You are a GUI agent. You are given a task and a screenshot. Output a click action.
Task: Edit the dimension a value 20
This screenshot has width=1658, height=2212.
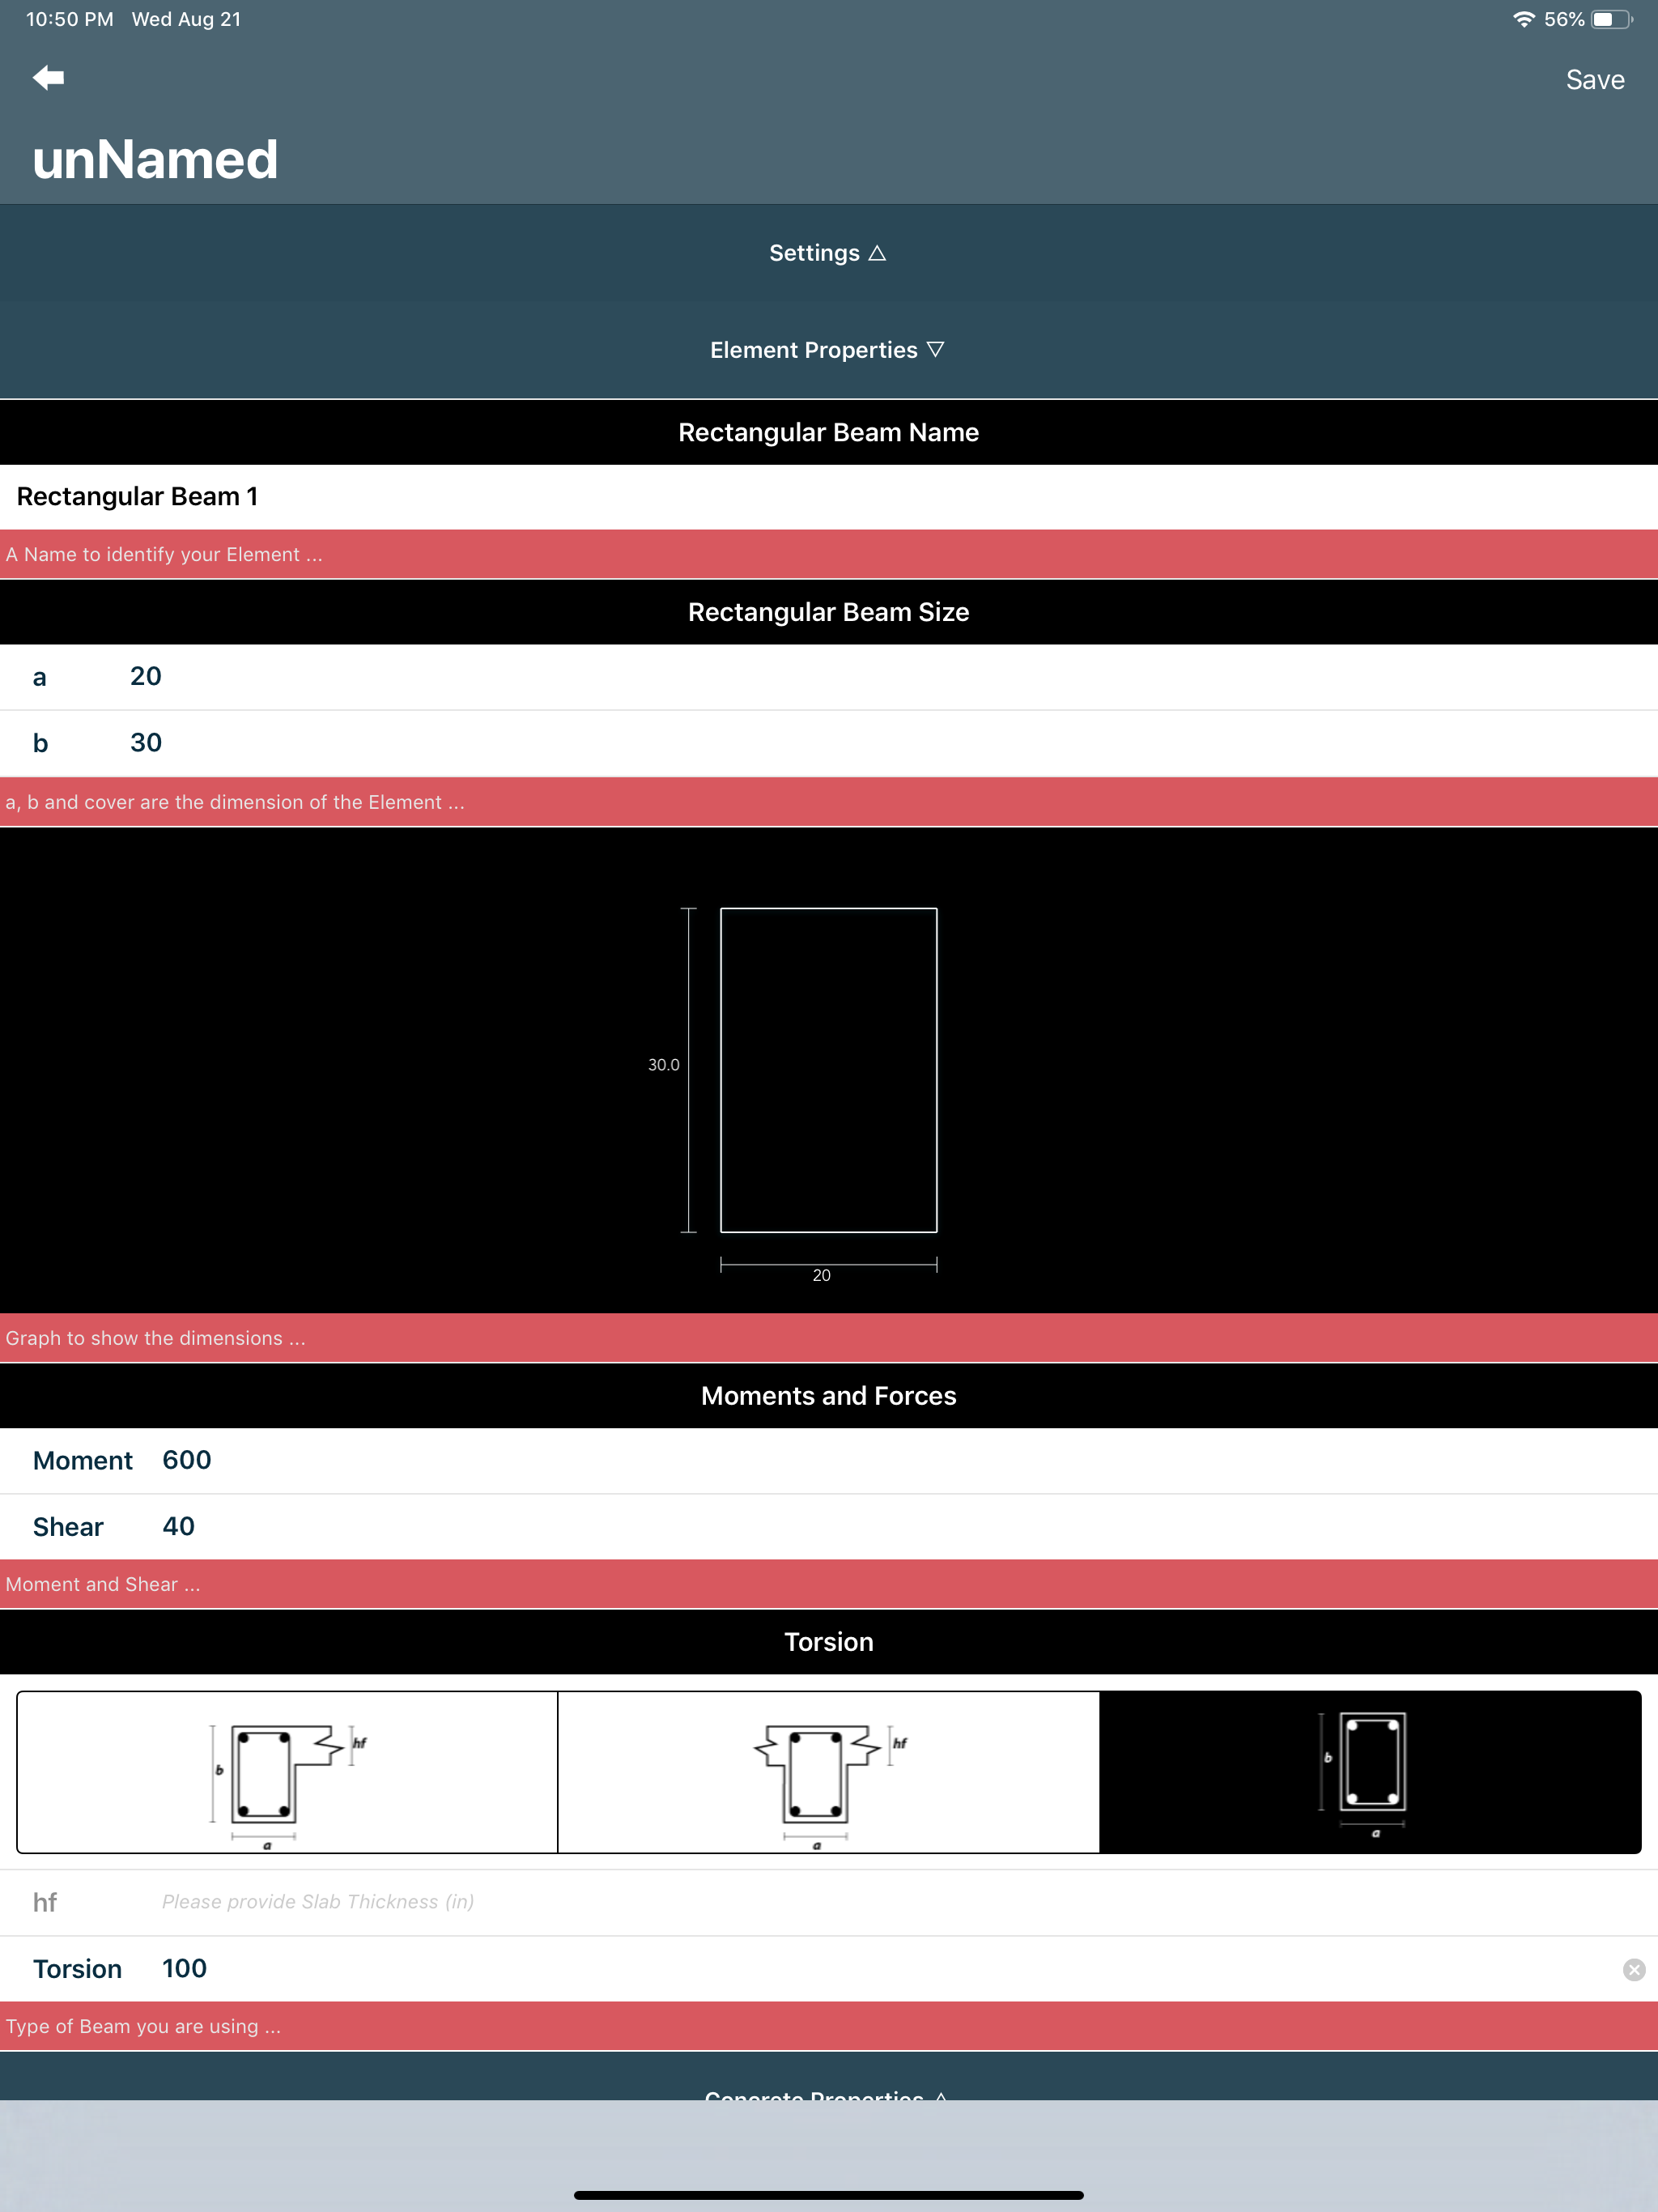click(146, 677)
